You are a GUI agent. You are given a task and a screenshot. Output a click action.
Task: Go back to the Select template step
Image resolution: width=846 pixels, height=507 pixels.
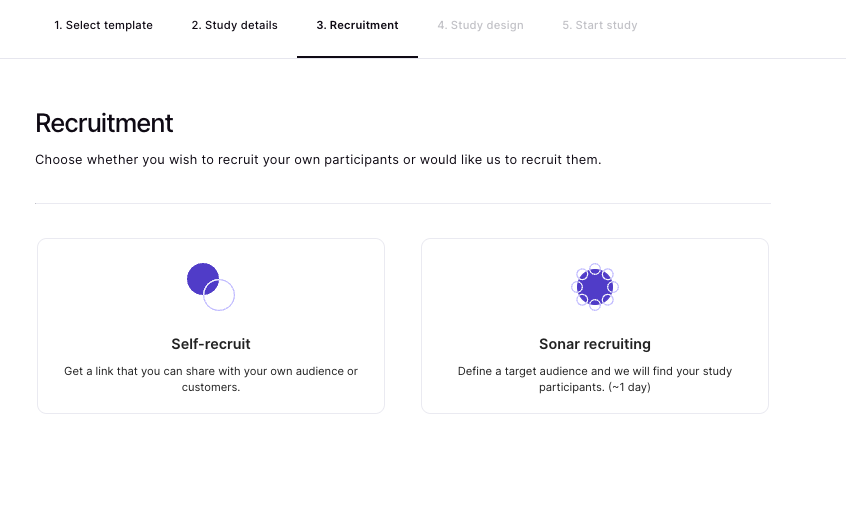[x=103, y=25]
